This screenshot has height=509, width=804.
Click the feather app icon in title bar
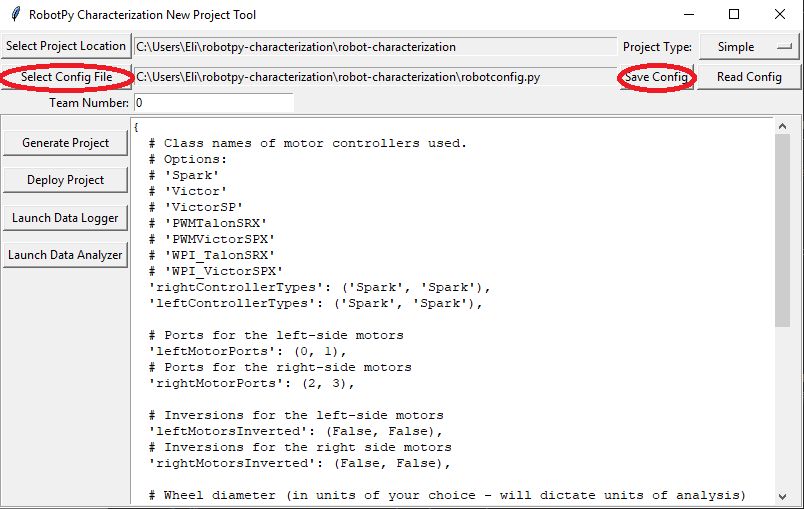[16, 14]
